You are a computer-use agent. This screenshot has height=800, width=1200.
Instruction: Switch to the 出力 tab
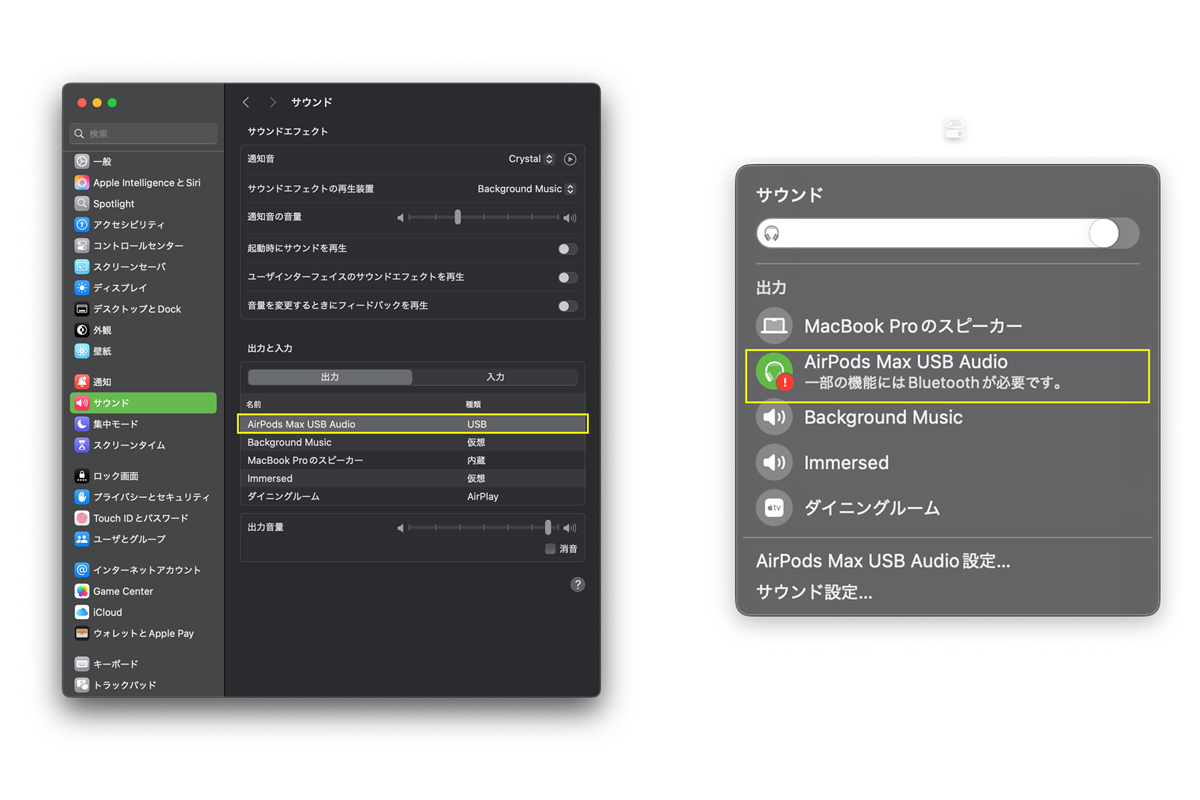tap(330, 377)
